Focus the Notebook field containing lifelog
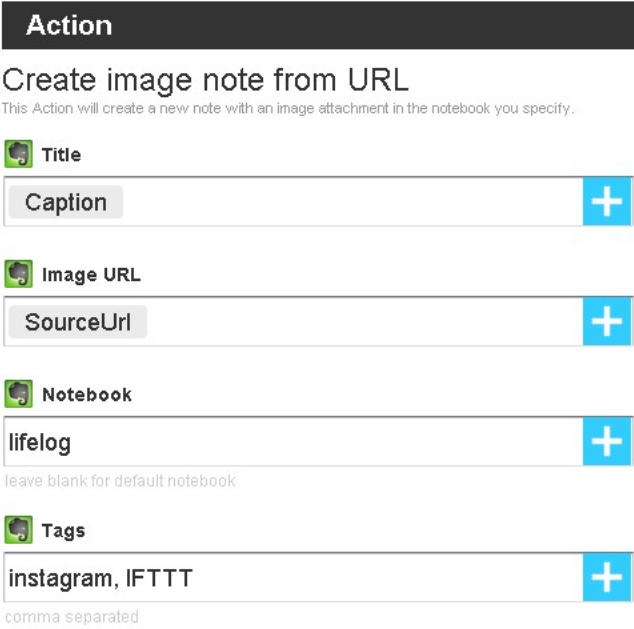The width and height of the screenshot is (634, 629). tap(290, 442)
